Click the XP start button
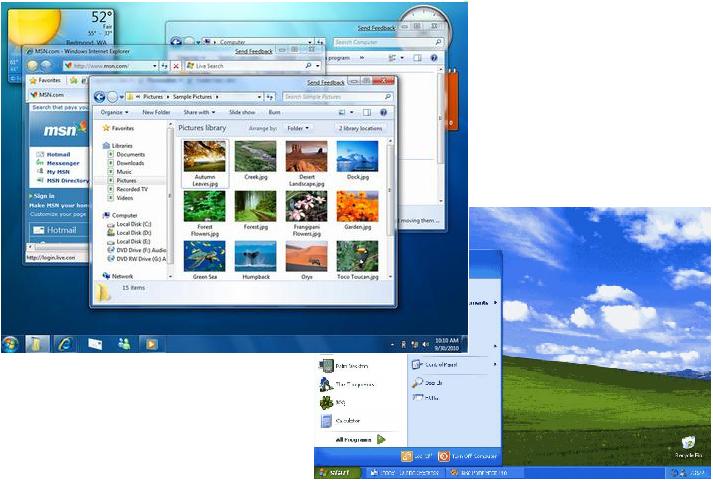This screenshot has height=481, width=713. (336, 473)
